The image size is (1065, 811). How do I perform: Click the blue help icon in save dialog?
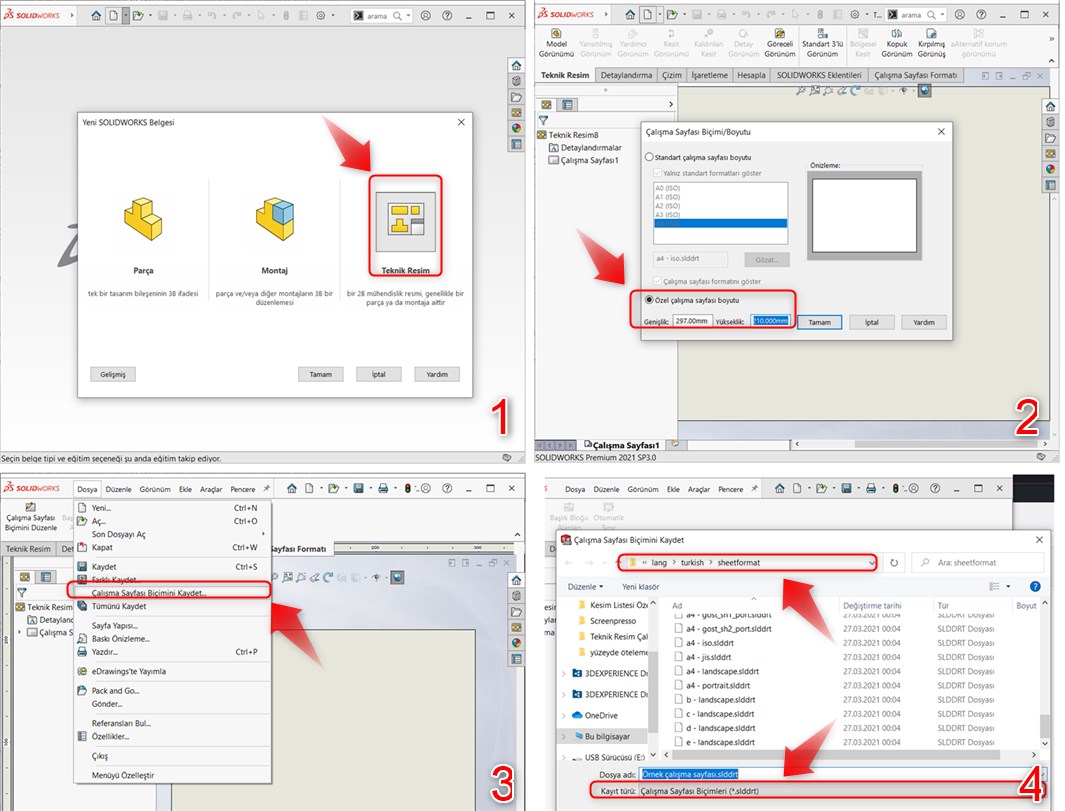pyautogui.click(x=1035, y=586)
